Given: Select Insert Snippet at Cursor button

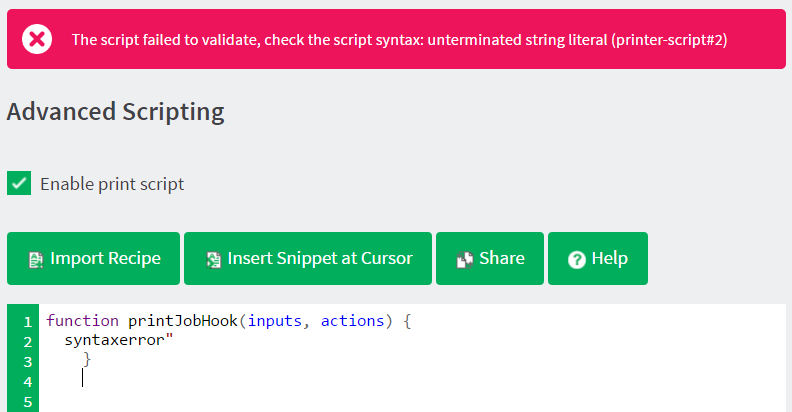Looking at the screenshot, I should (x=308, y=259).
